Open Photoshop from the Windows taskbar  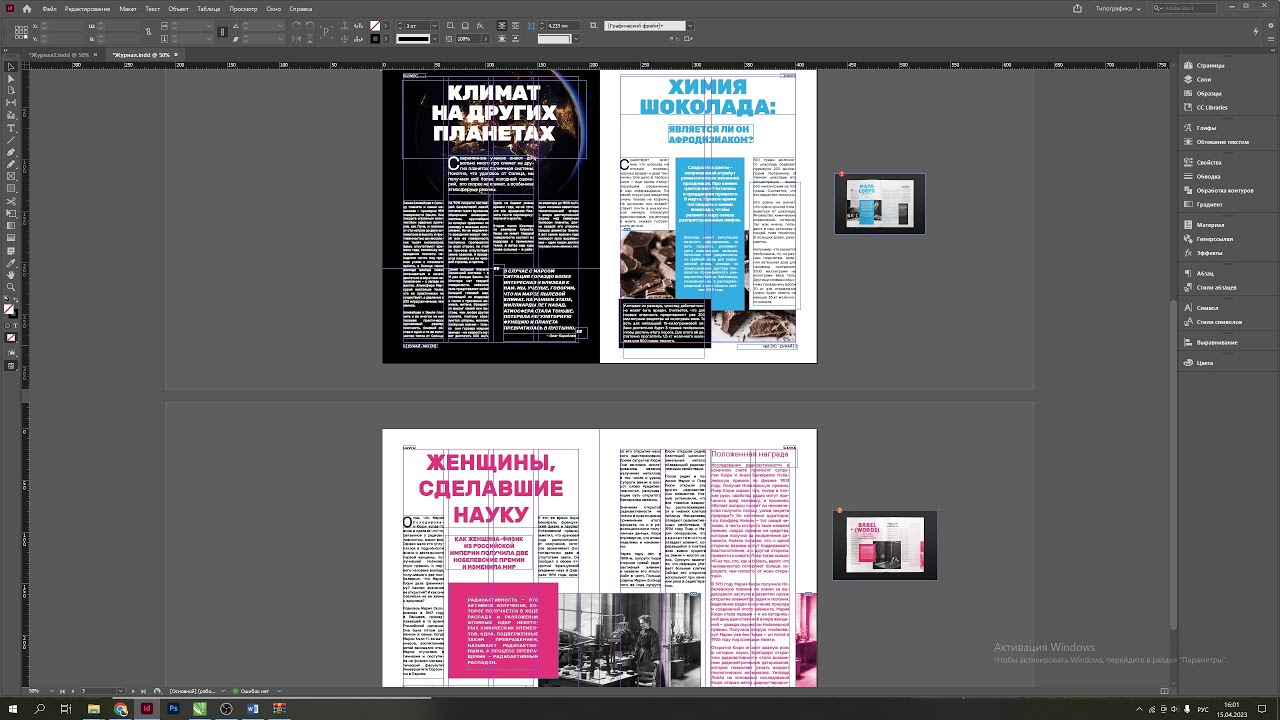173,709
